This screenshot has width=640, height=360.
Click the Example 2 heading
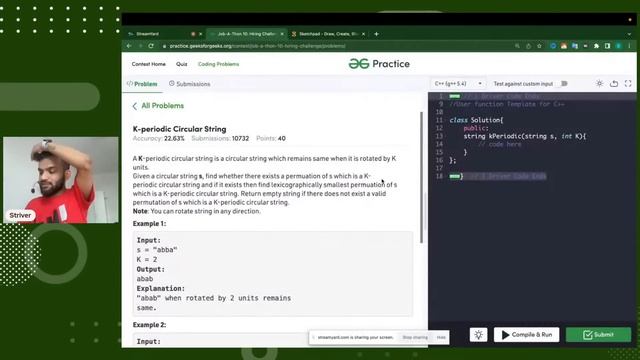(x=149, y=325)
